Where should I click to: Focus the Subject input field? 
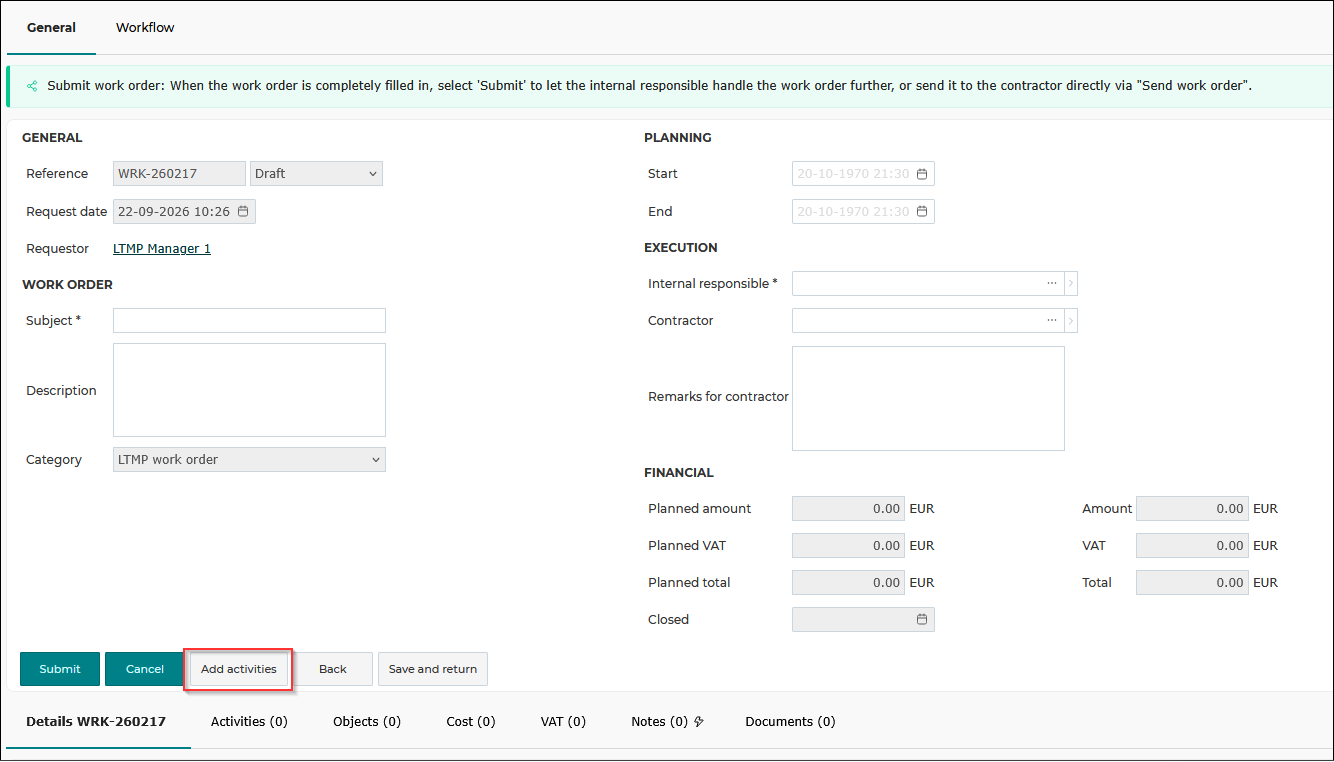pyautogui.click(x=249, y=320)
